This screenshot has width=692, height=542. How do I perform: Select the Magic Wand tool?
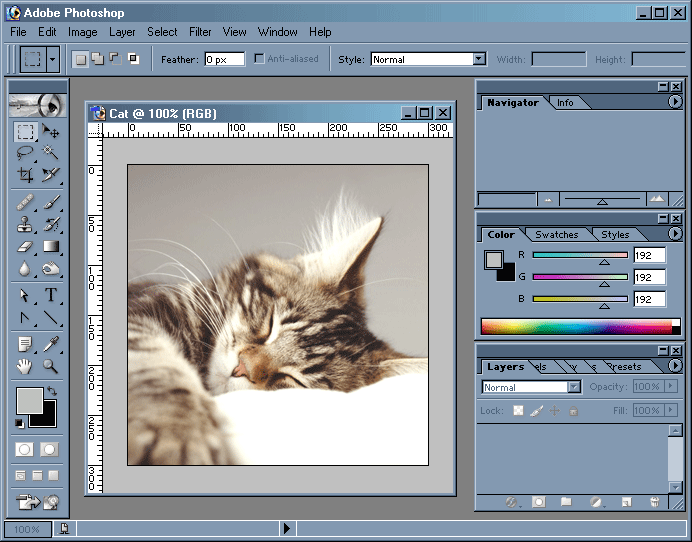pos(51,153)
